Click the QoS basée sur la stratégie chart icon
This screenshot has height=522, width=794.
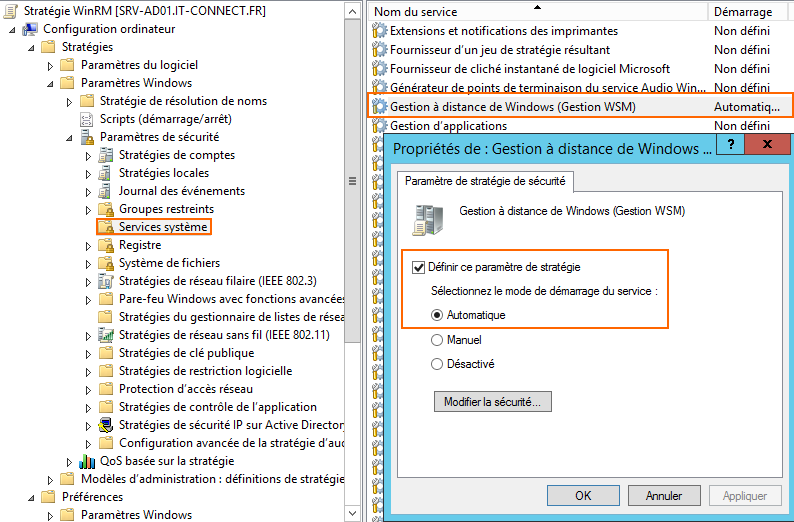(87, 461)
